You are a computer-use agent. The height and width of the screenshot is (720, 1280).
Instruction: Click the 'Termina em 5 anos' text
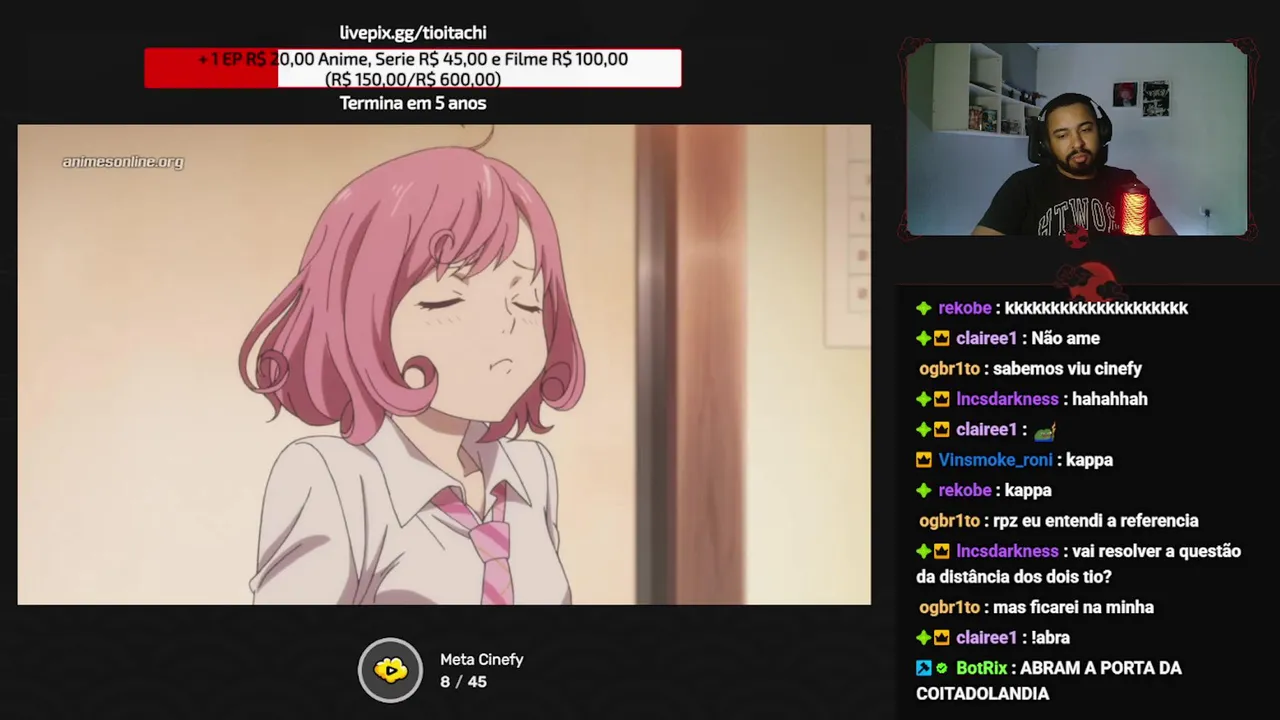[x=413, y=103]
